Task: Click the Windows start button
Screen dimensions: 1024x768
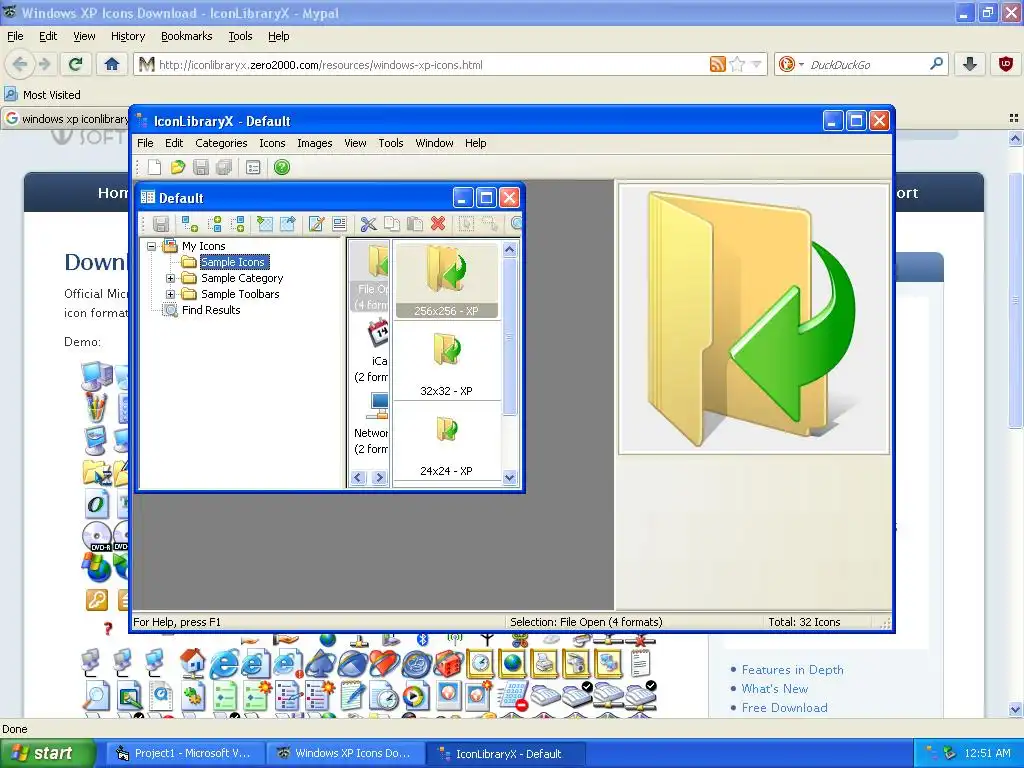Action: point(48,753)
